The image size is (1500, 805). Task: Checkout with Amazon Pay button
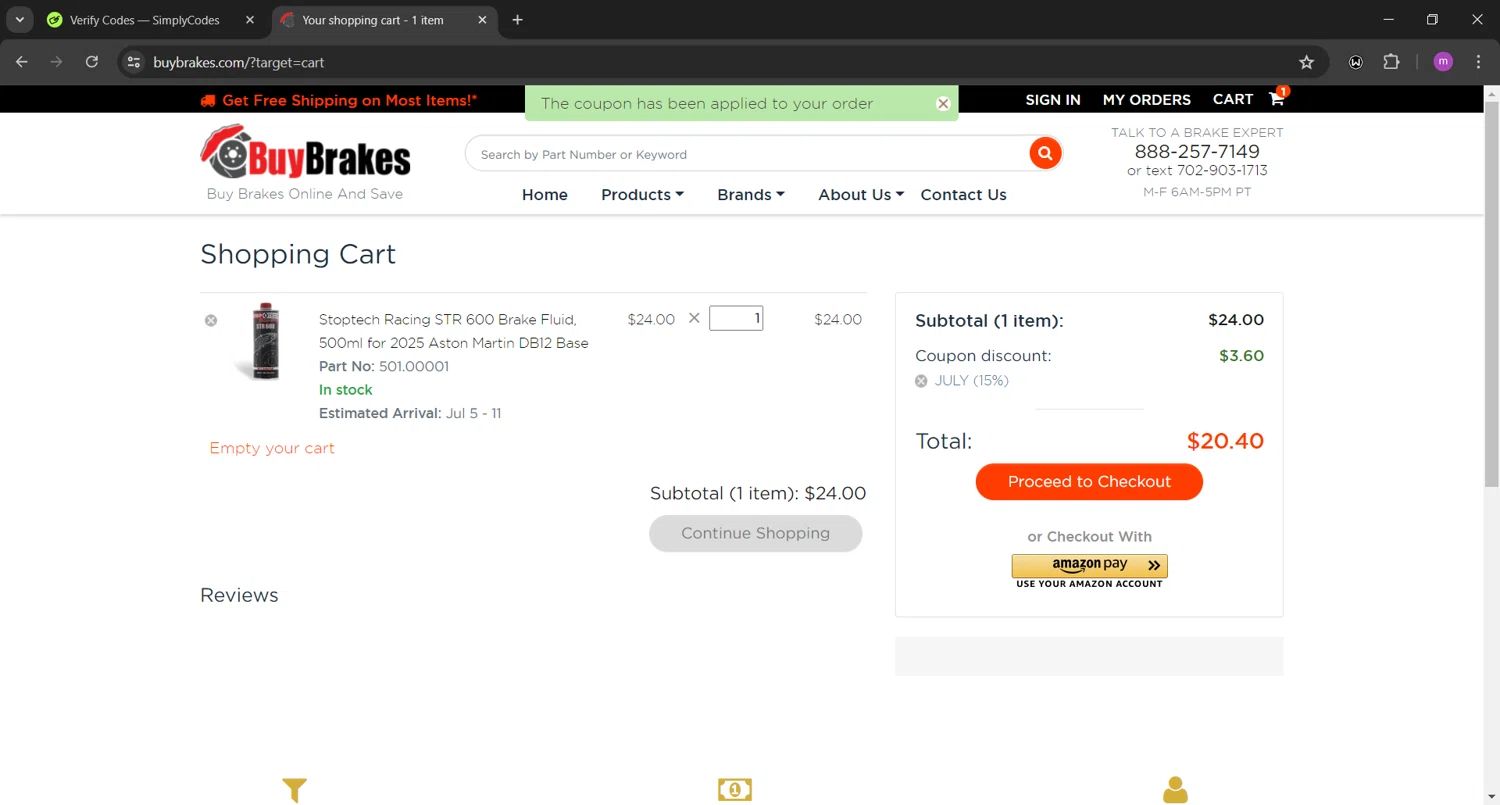(x=1089, y=566)
